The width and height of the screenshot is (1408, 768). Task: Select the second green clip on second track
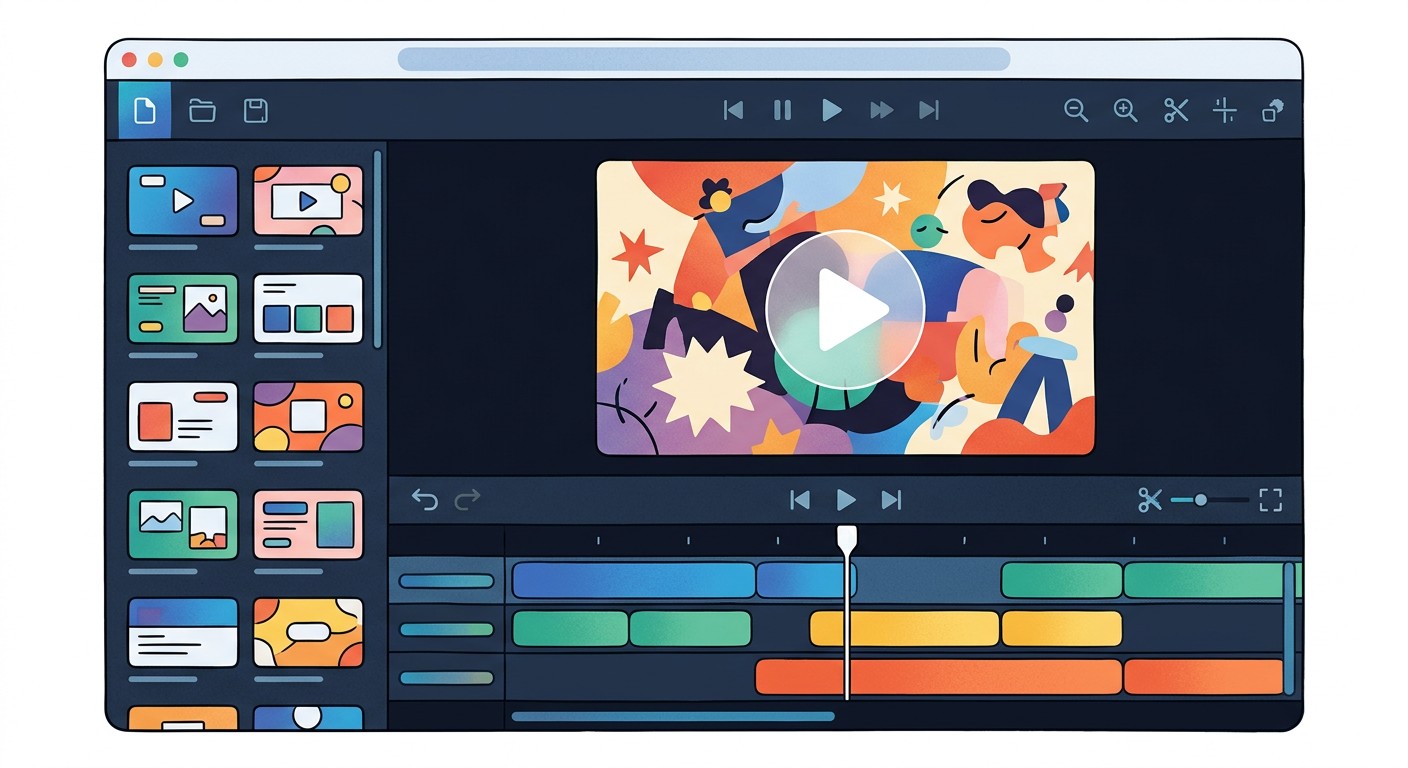(x=690, y=629)
